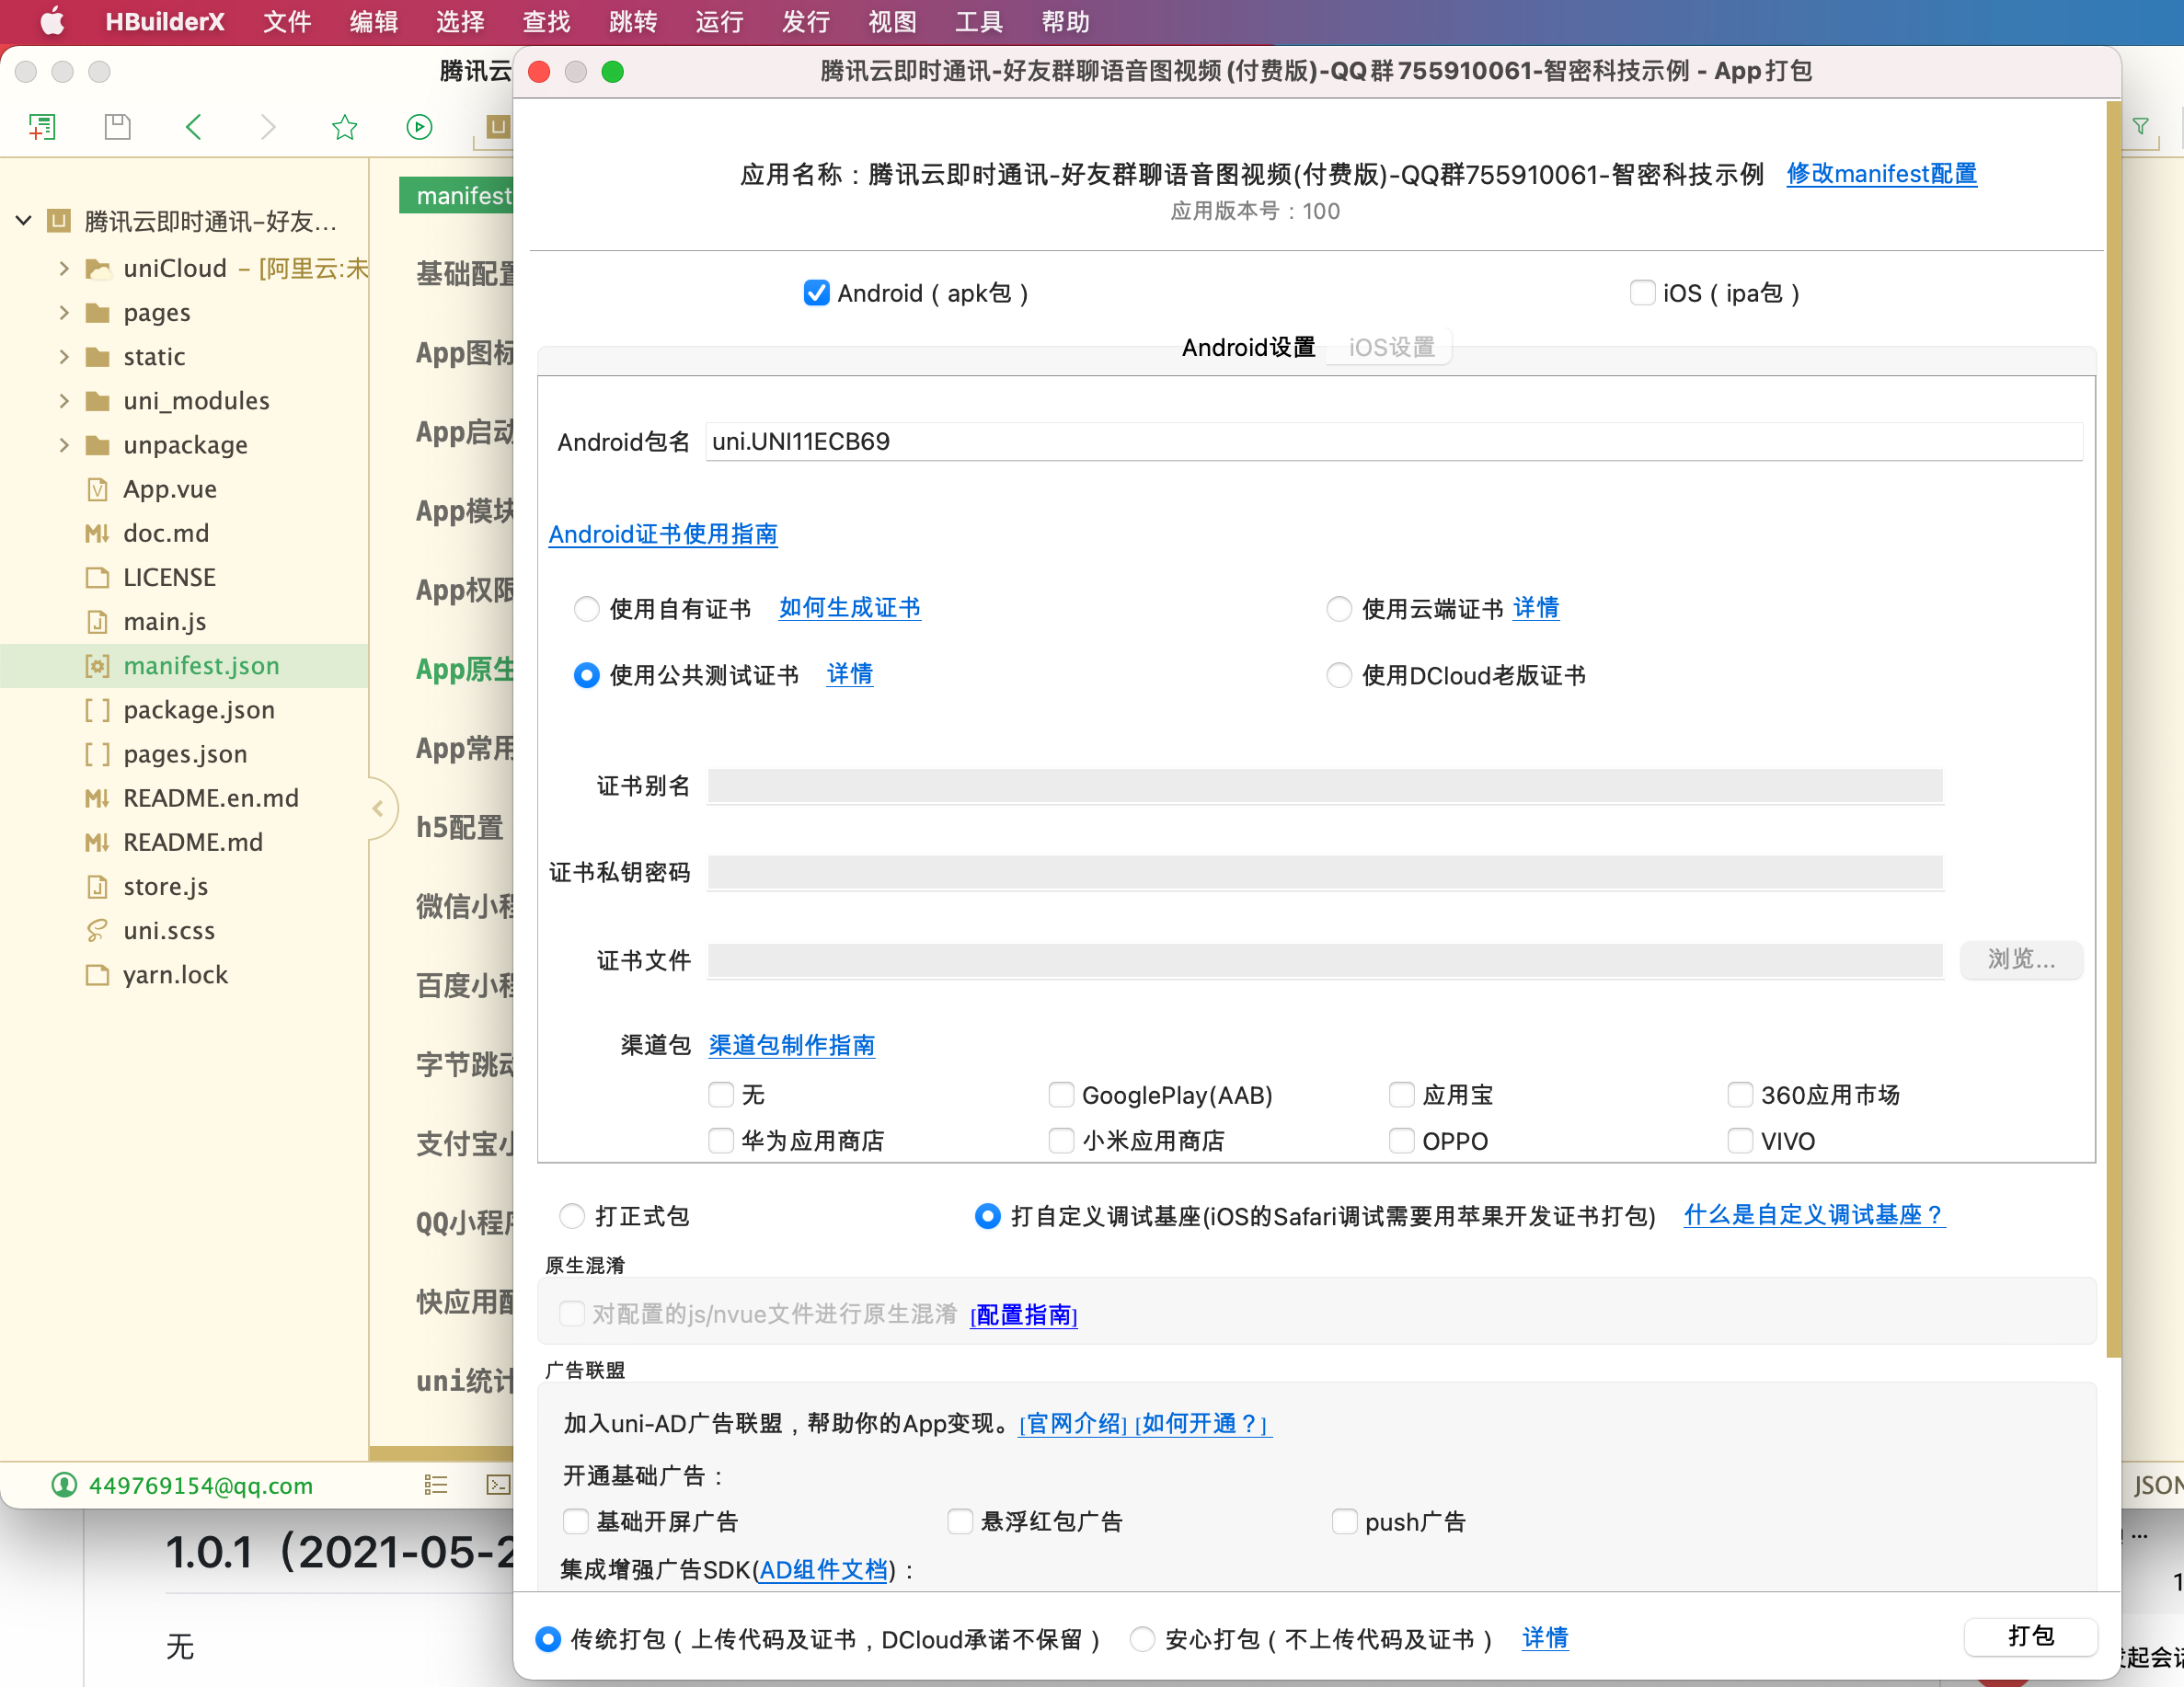This screenshot has height=1687, width=2184.
Task: Click the Android包名 input field
Action: (1393, 441)
